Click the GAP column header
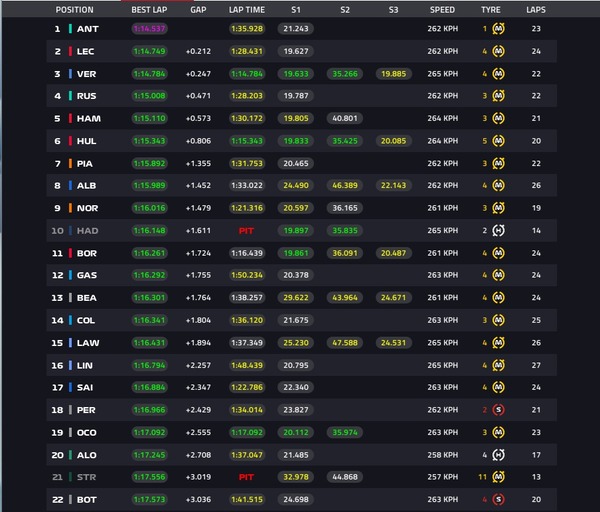The width and height of the screenshot is (600, 512). tap(198, 10)
